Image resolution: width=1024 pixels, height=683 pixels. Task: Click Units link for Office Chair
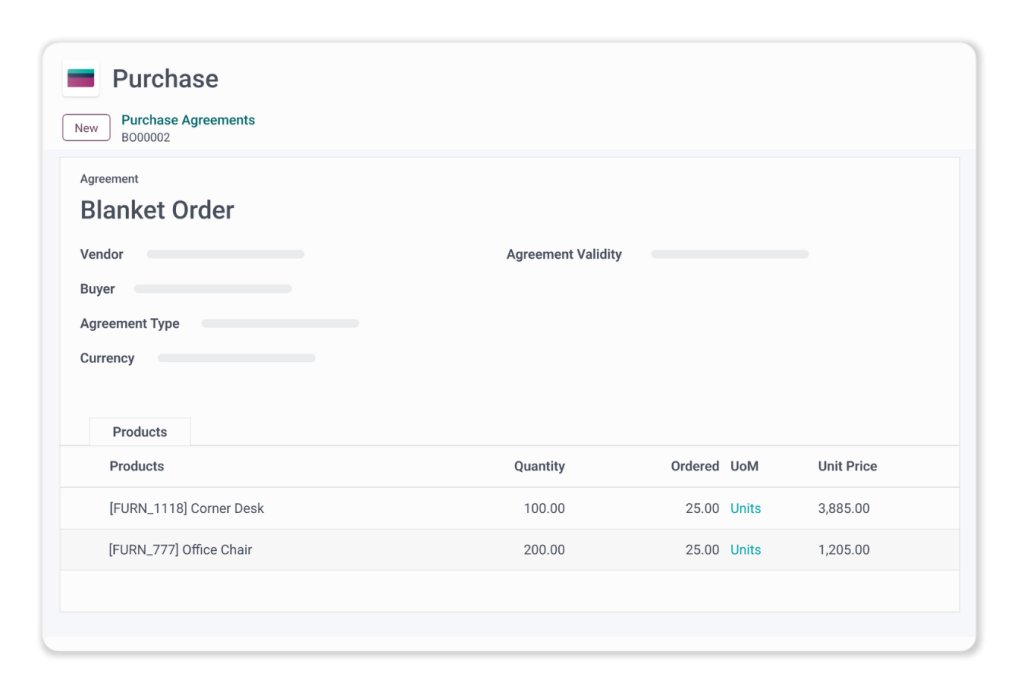(745, 550)
